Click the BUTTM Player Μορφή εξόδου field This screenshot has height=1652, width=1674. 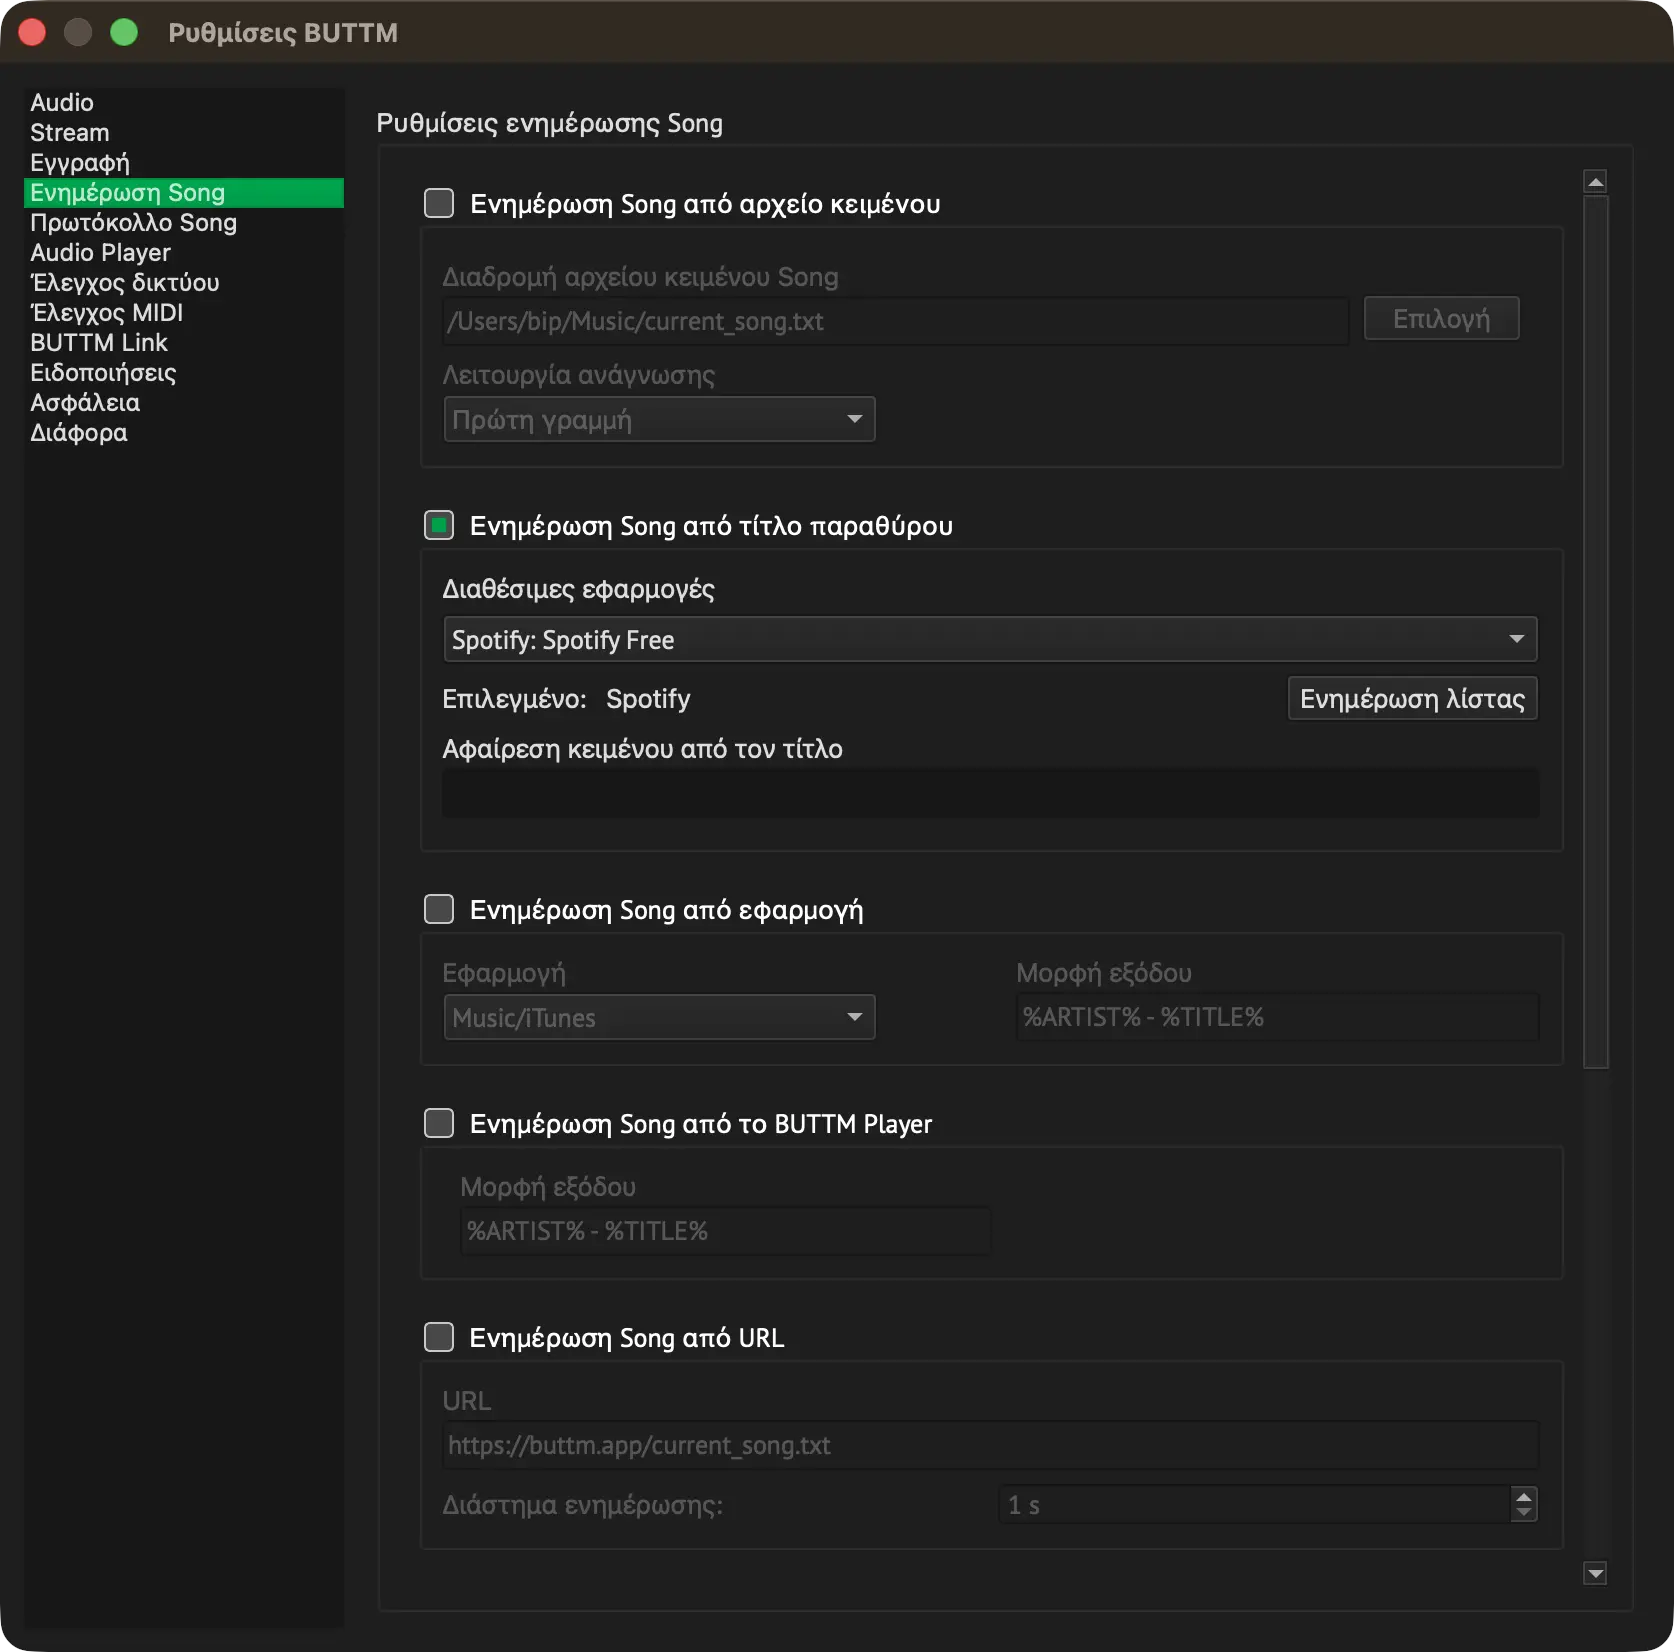point(726,1231)
